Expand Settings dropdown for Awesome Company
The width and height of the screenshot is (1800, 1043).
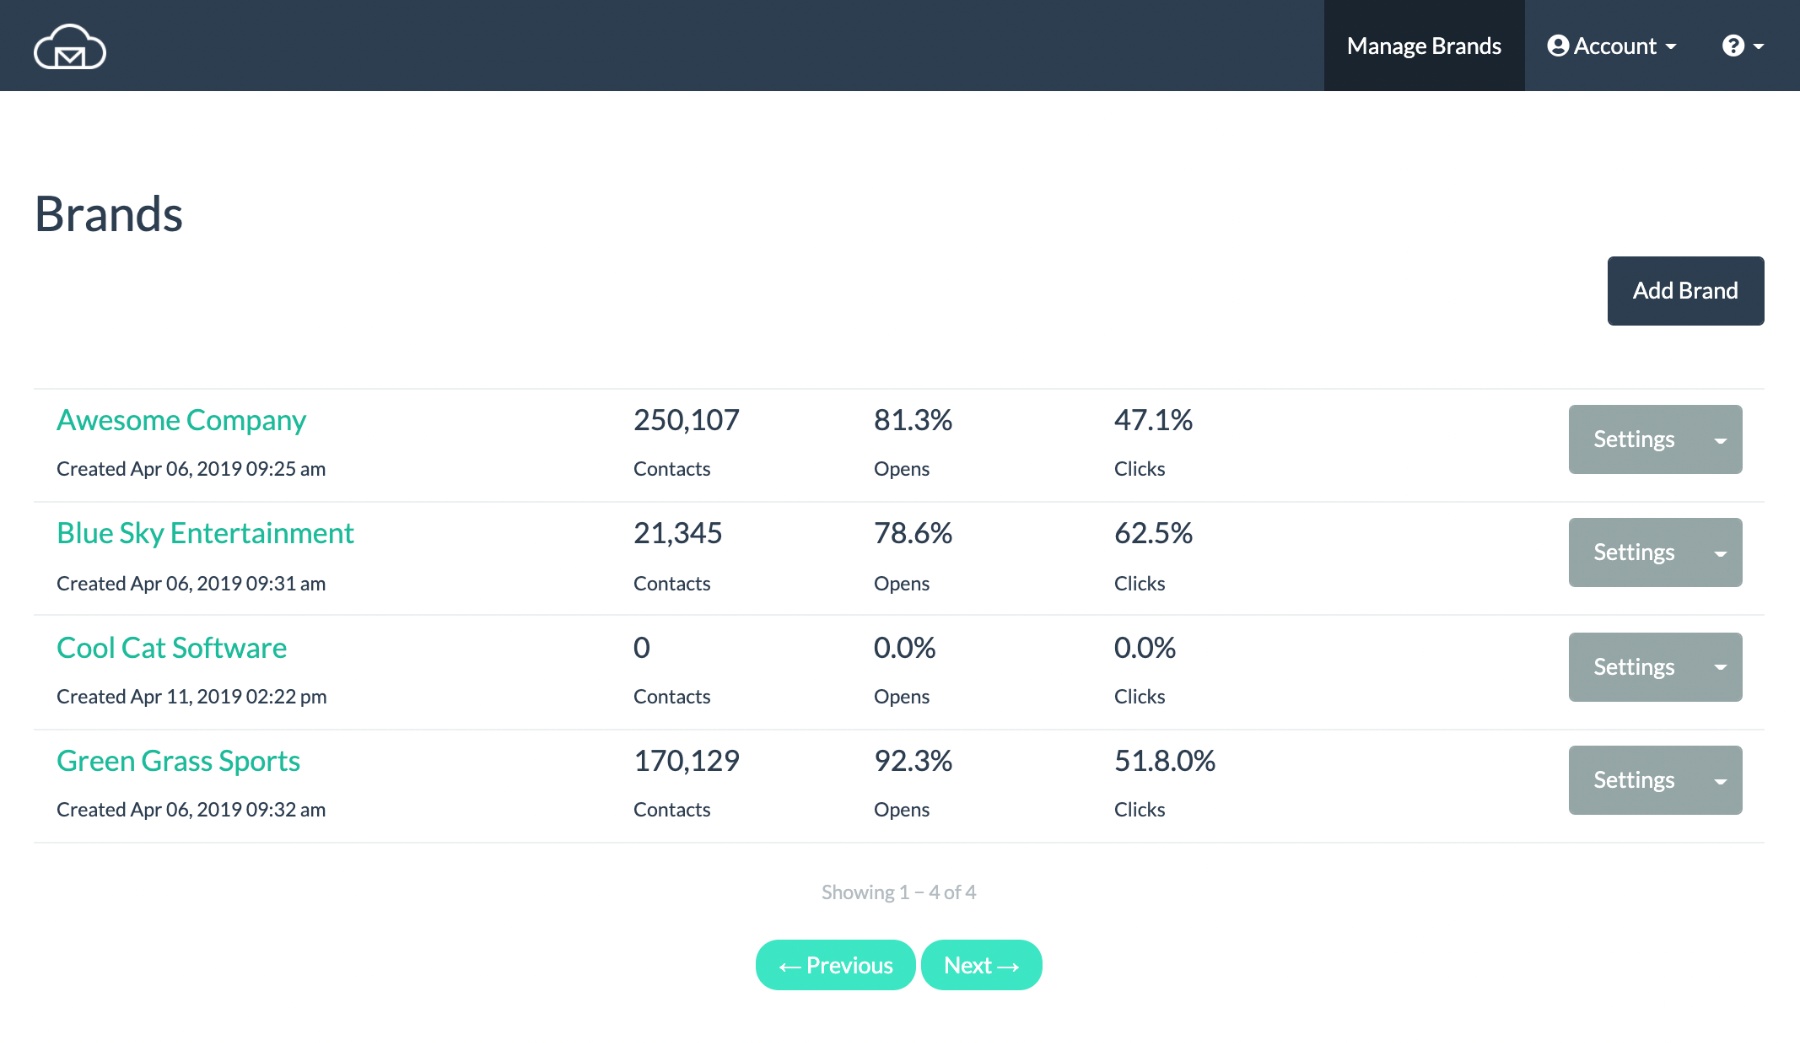pos(1719,439)
